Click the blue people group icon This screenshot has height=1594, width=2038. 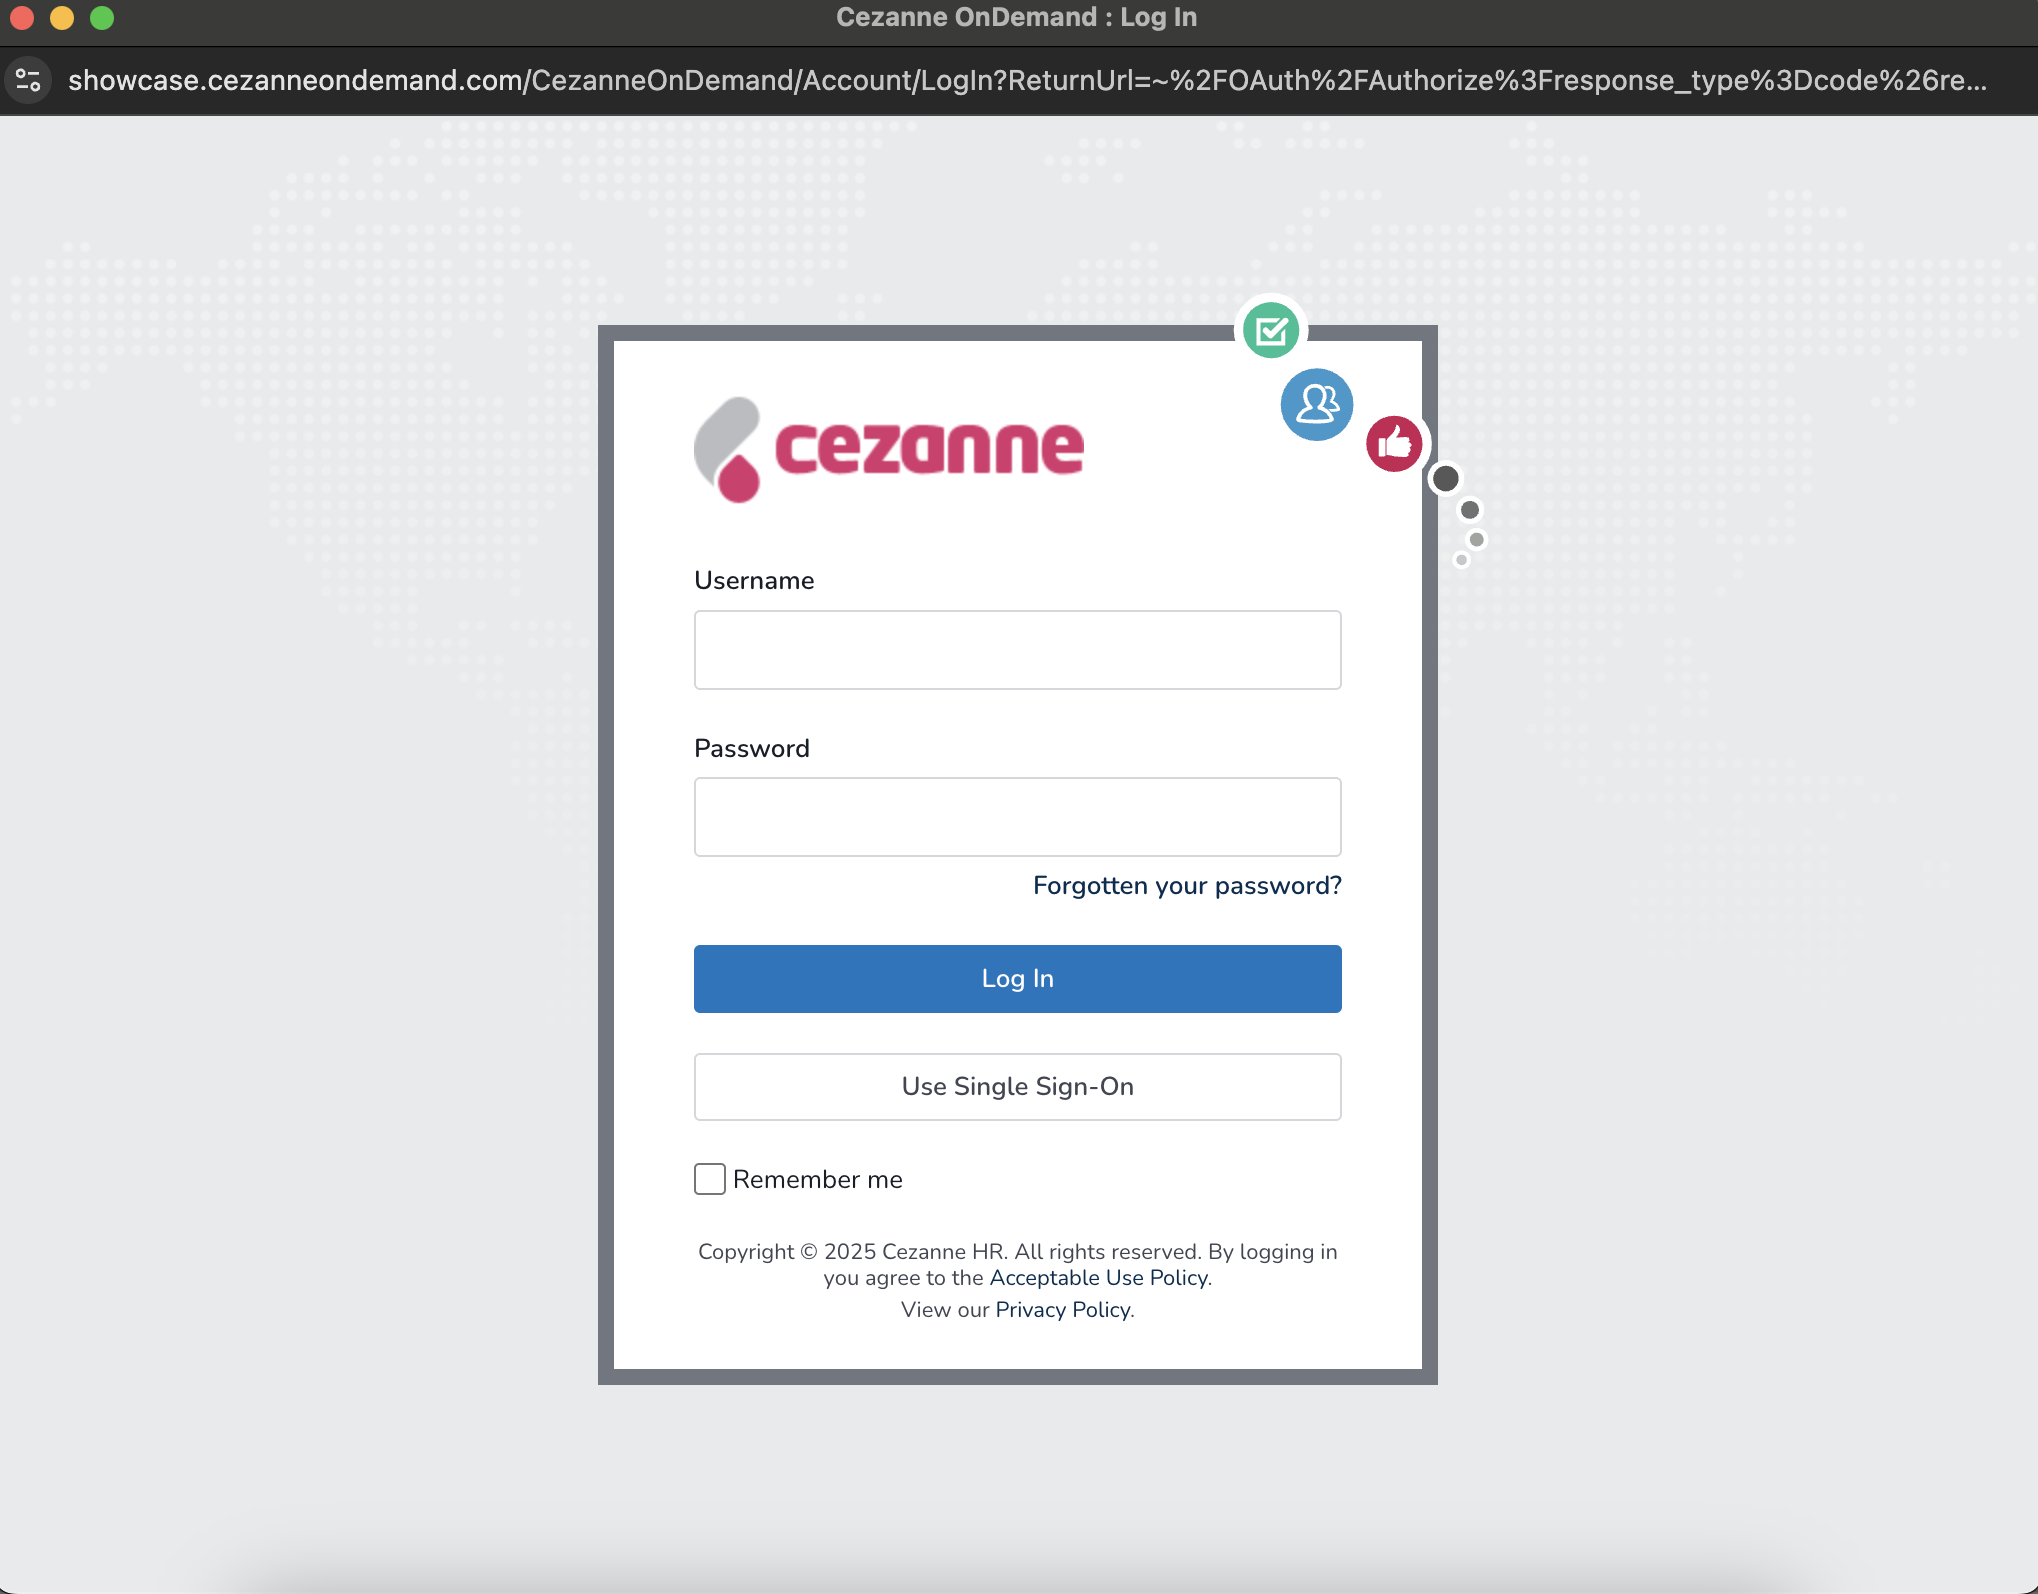(1317, 404)
